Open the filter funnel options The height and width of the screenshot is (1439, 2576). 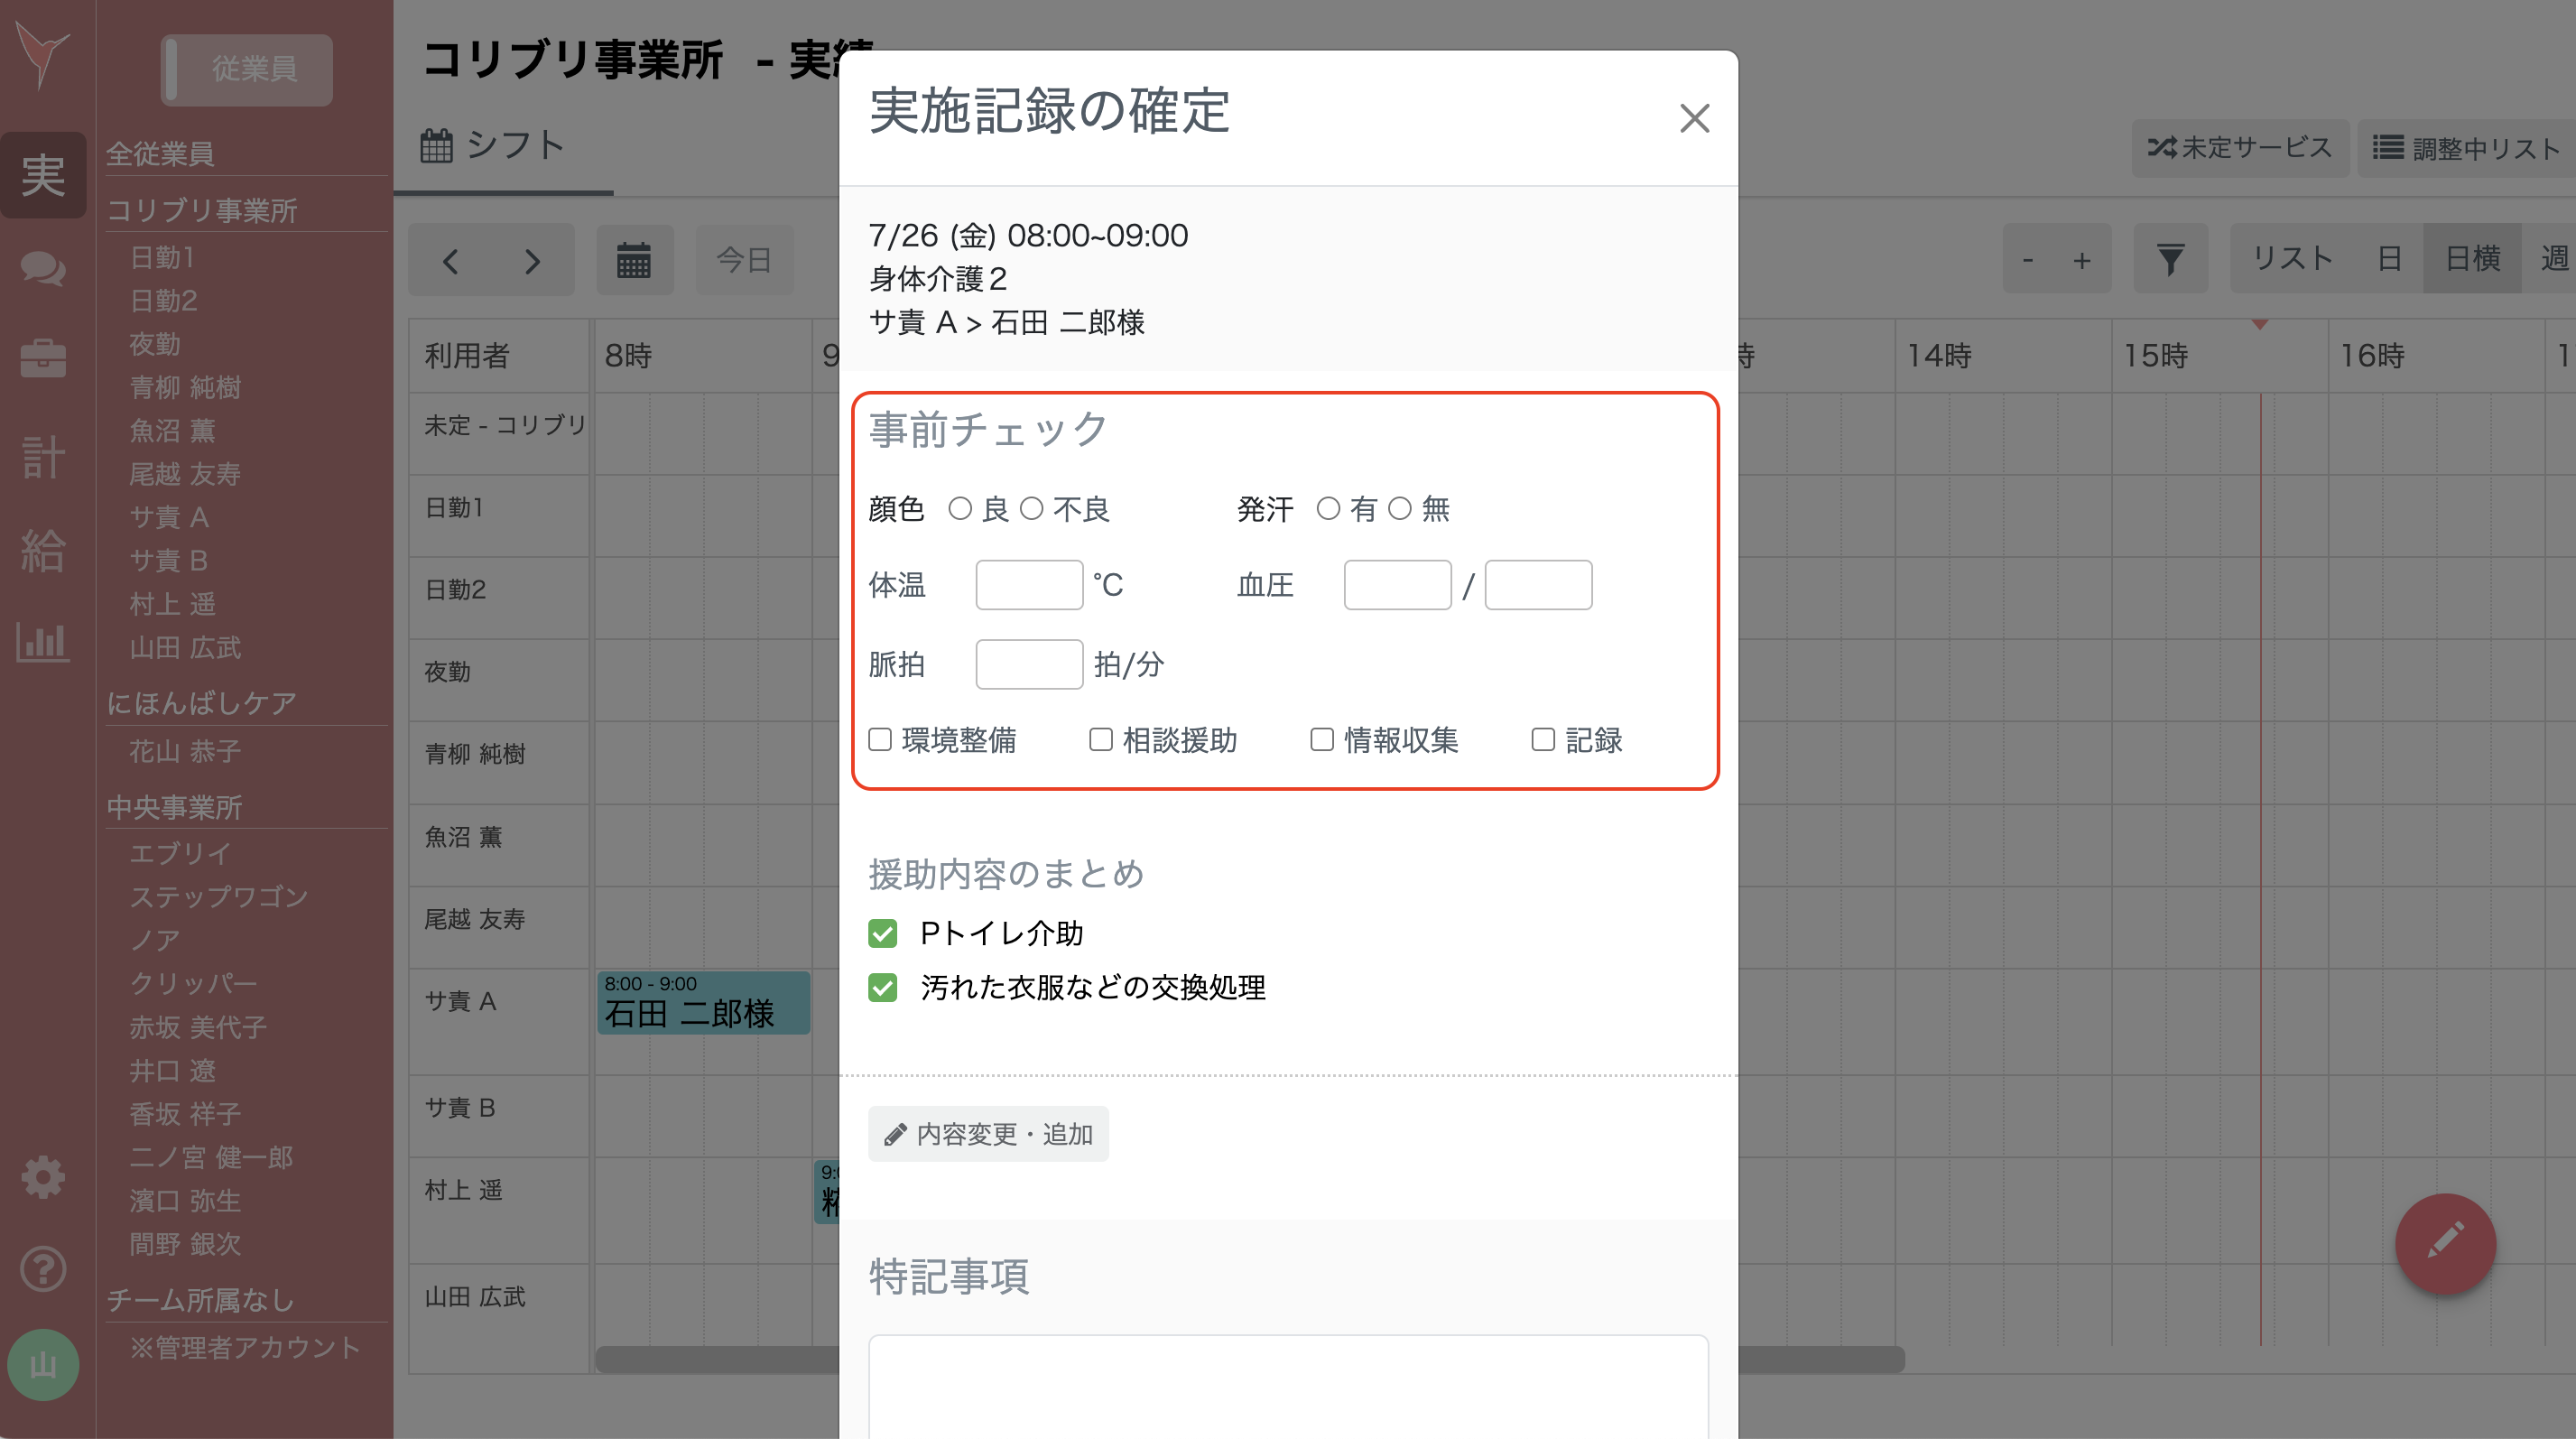coord(2170,259)
